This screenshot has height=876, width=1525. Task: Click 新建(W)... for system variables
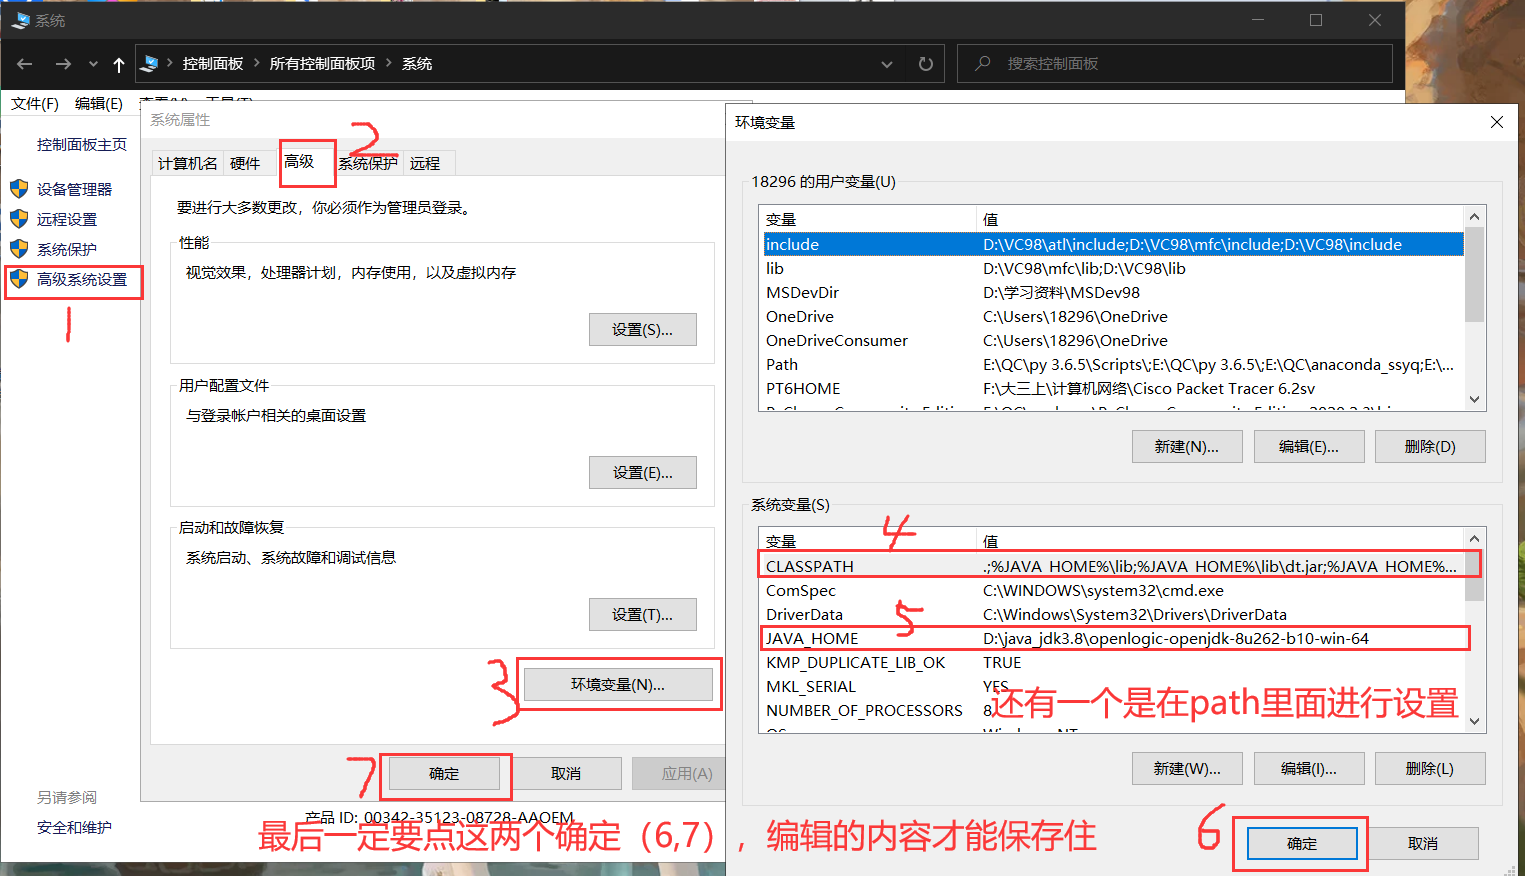[x=1187, y=768]
